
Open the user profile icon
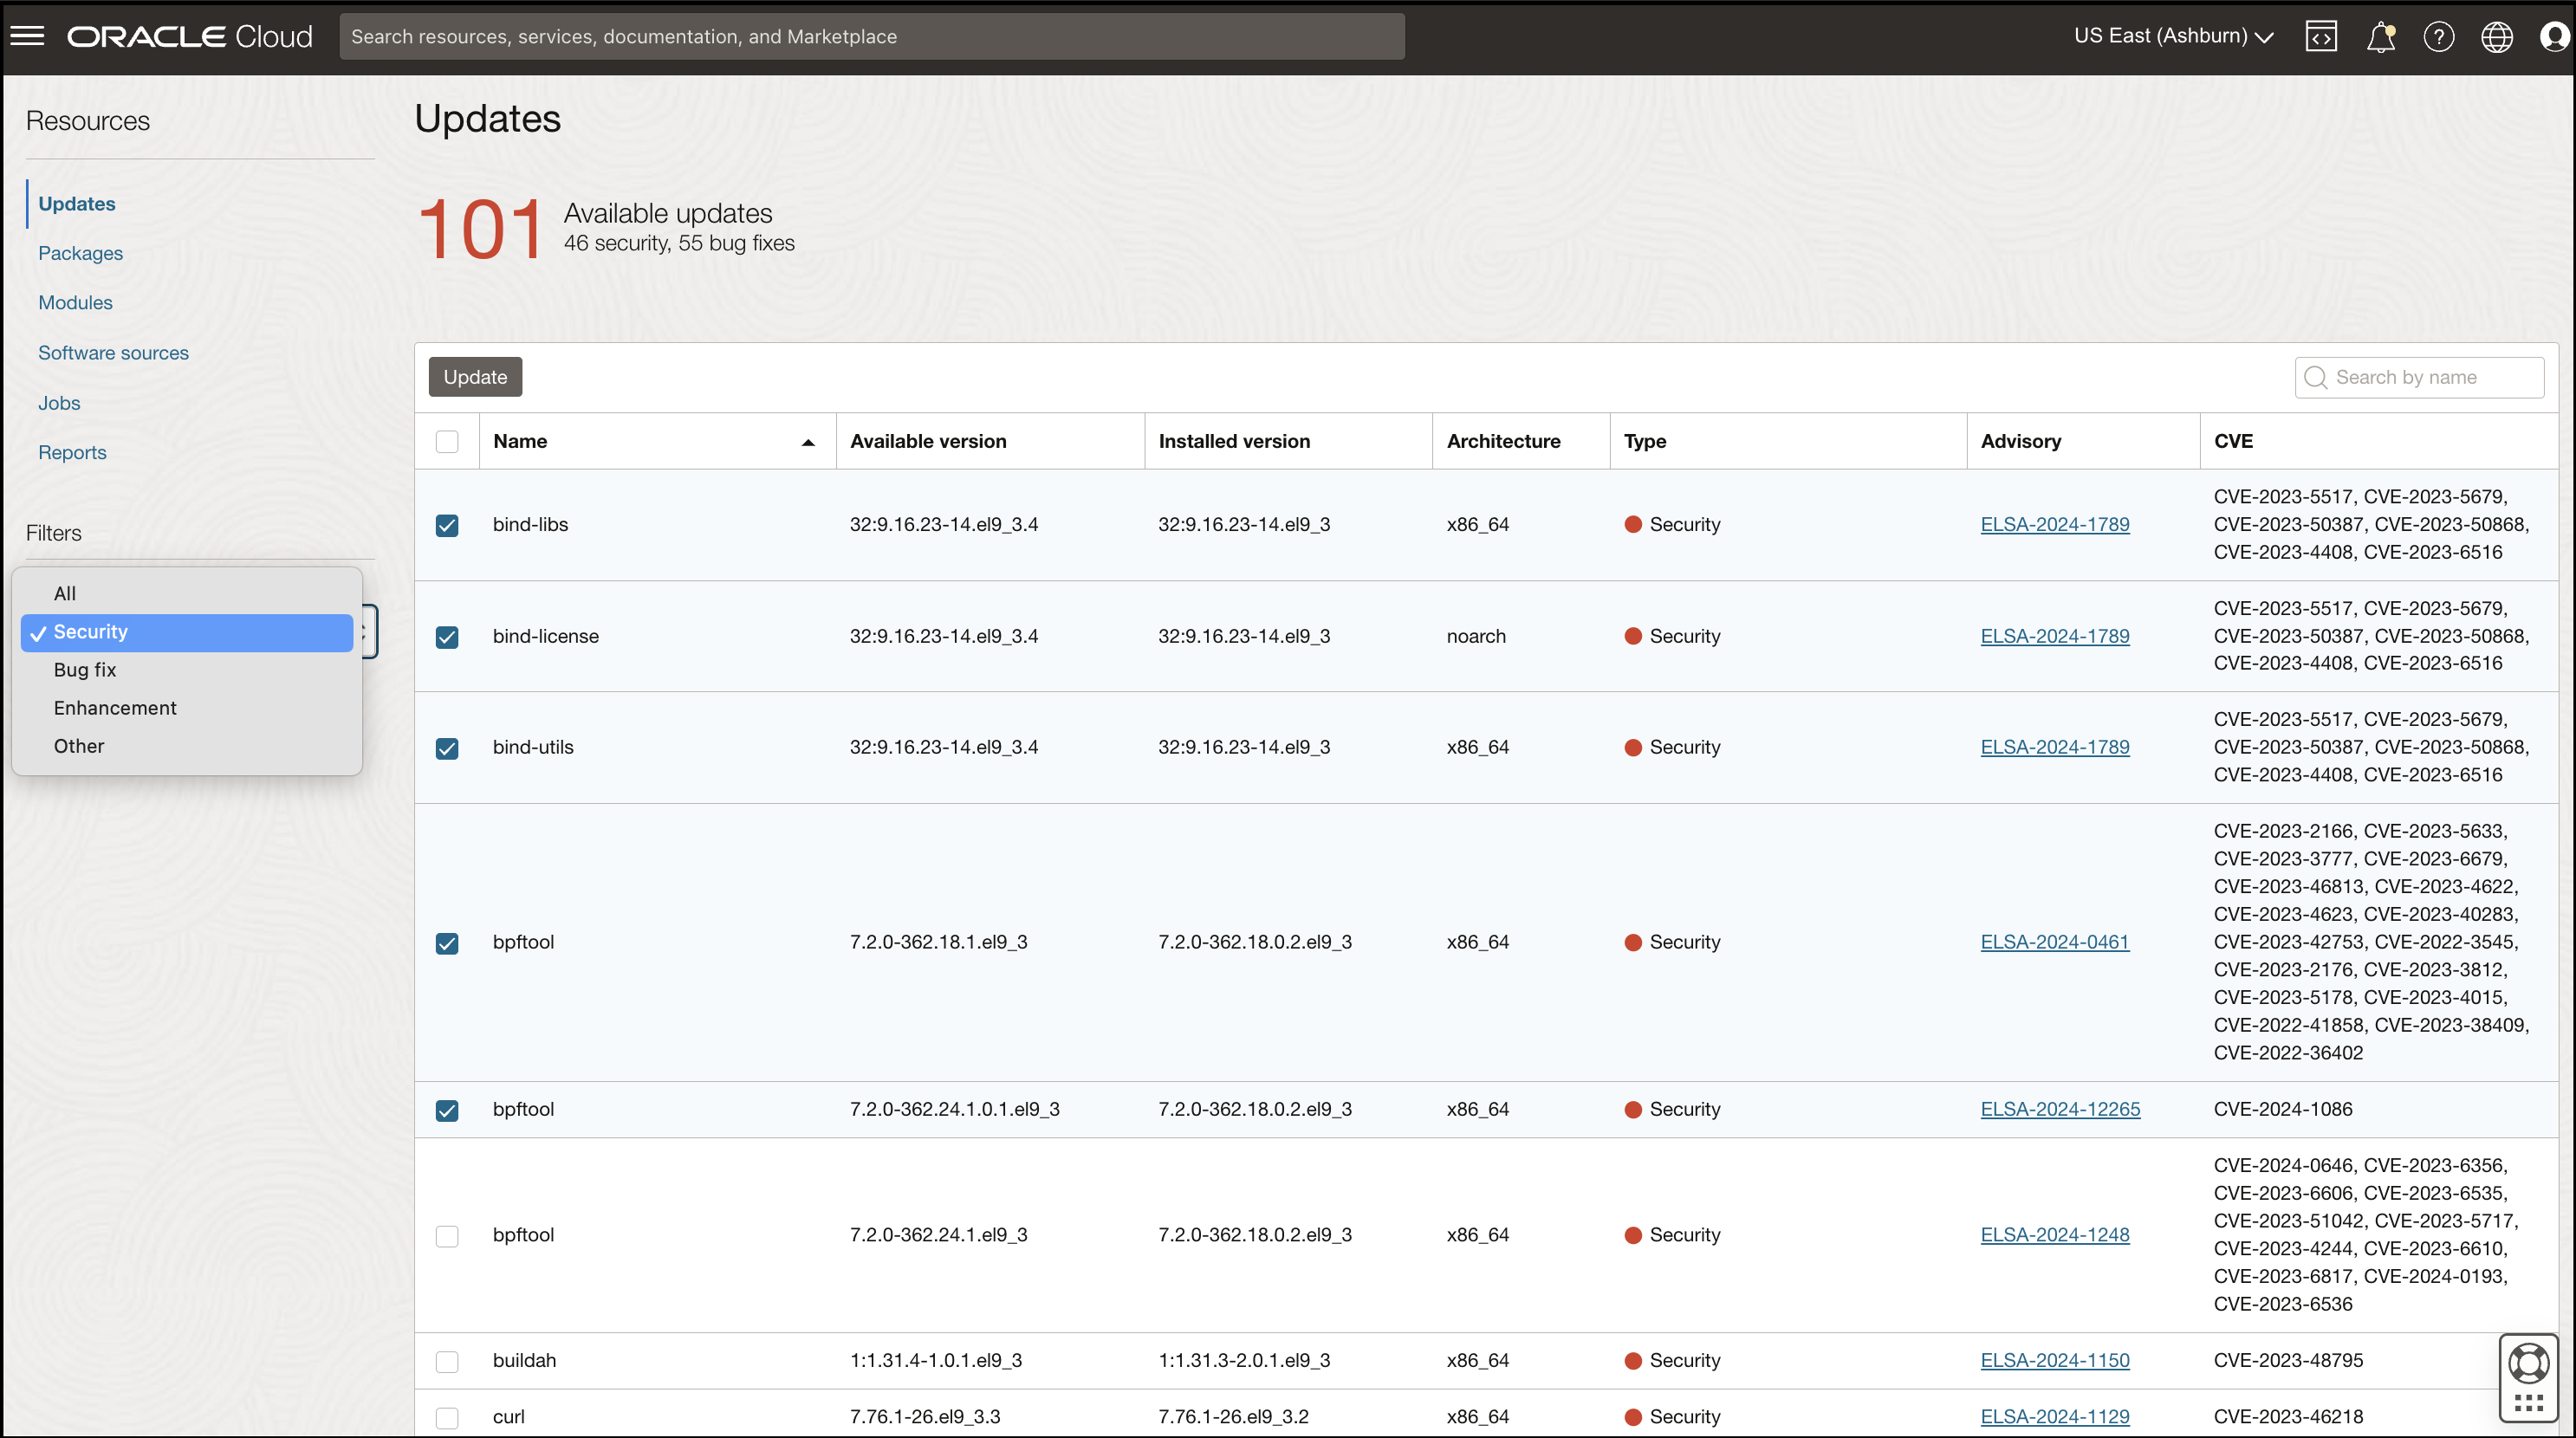pos(2555,36)
